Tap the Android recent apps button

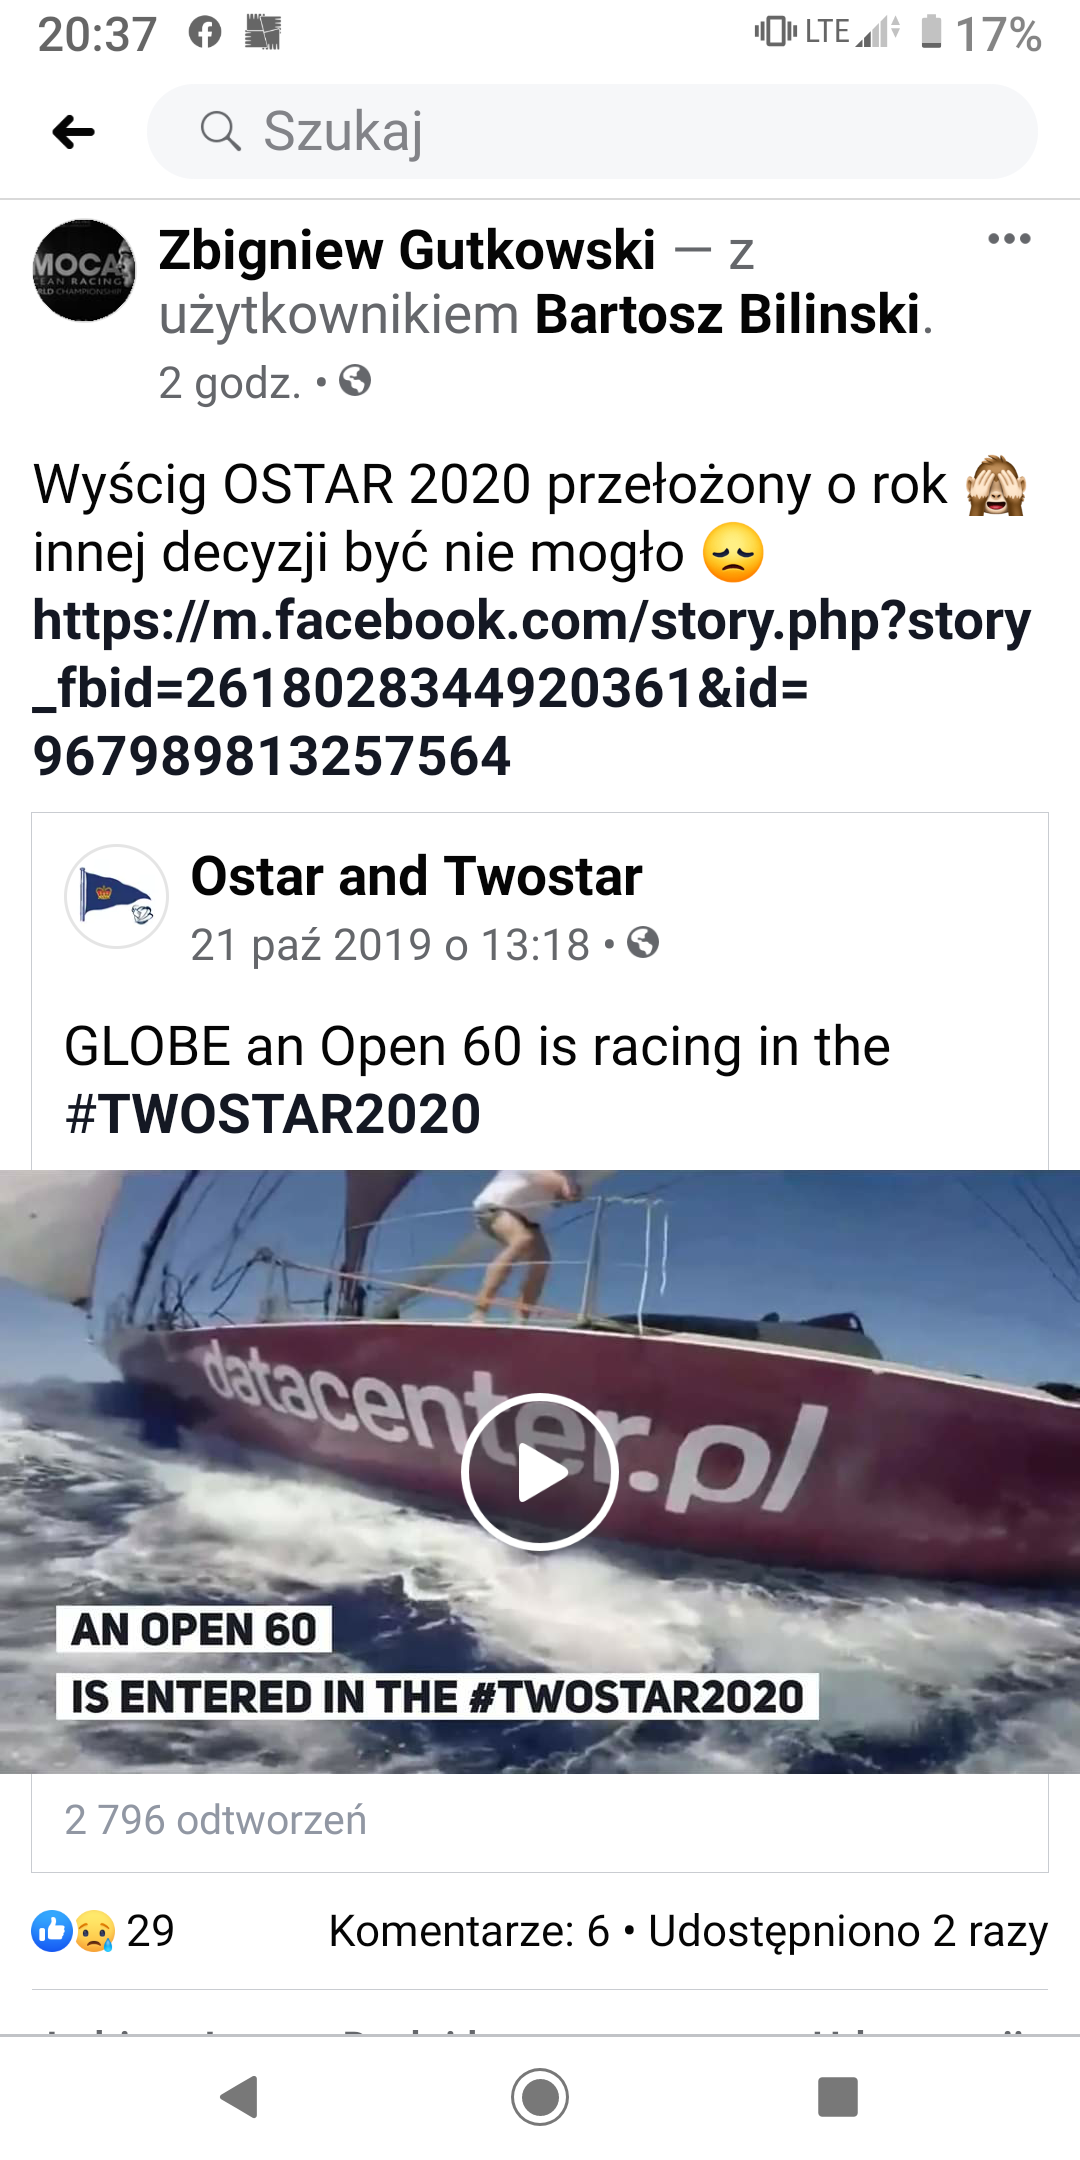pos(838,2097)
